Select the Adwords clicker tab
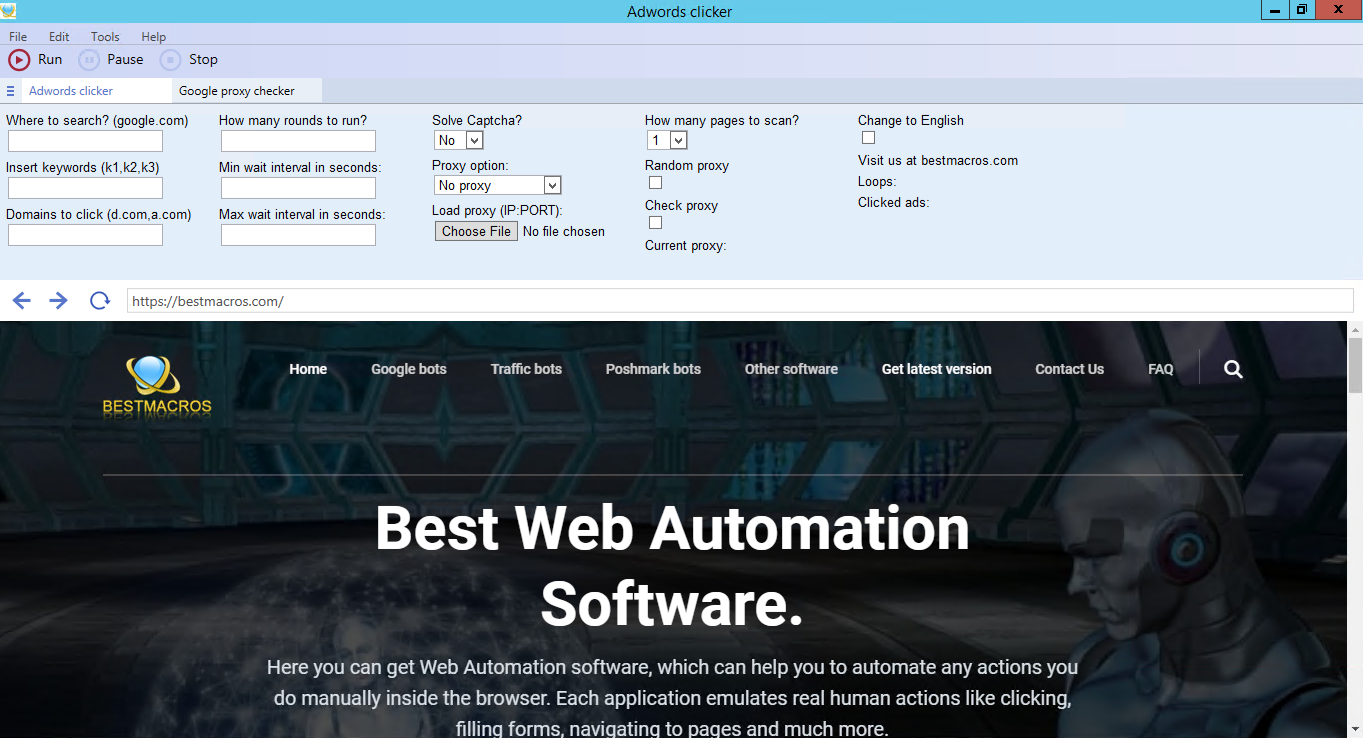 click(96, 91)
